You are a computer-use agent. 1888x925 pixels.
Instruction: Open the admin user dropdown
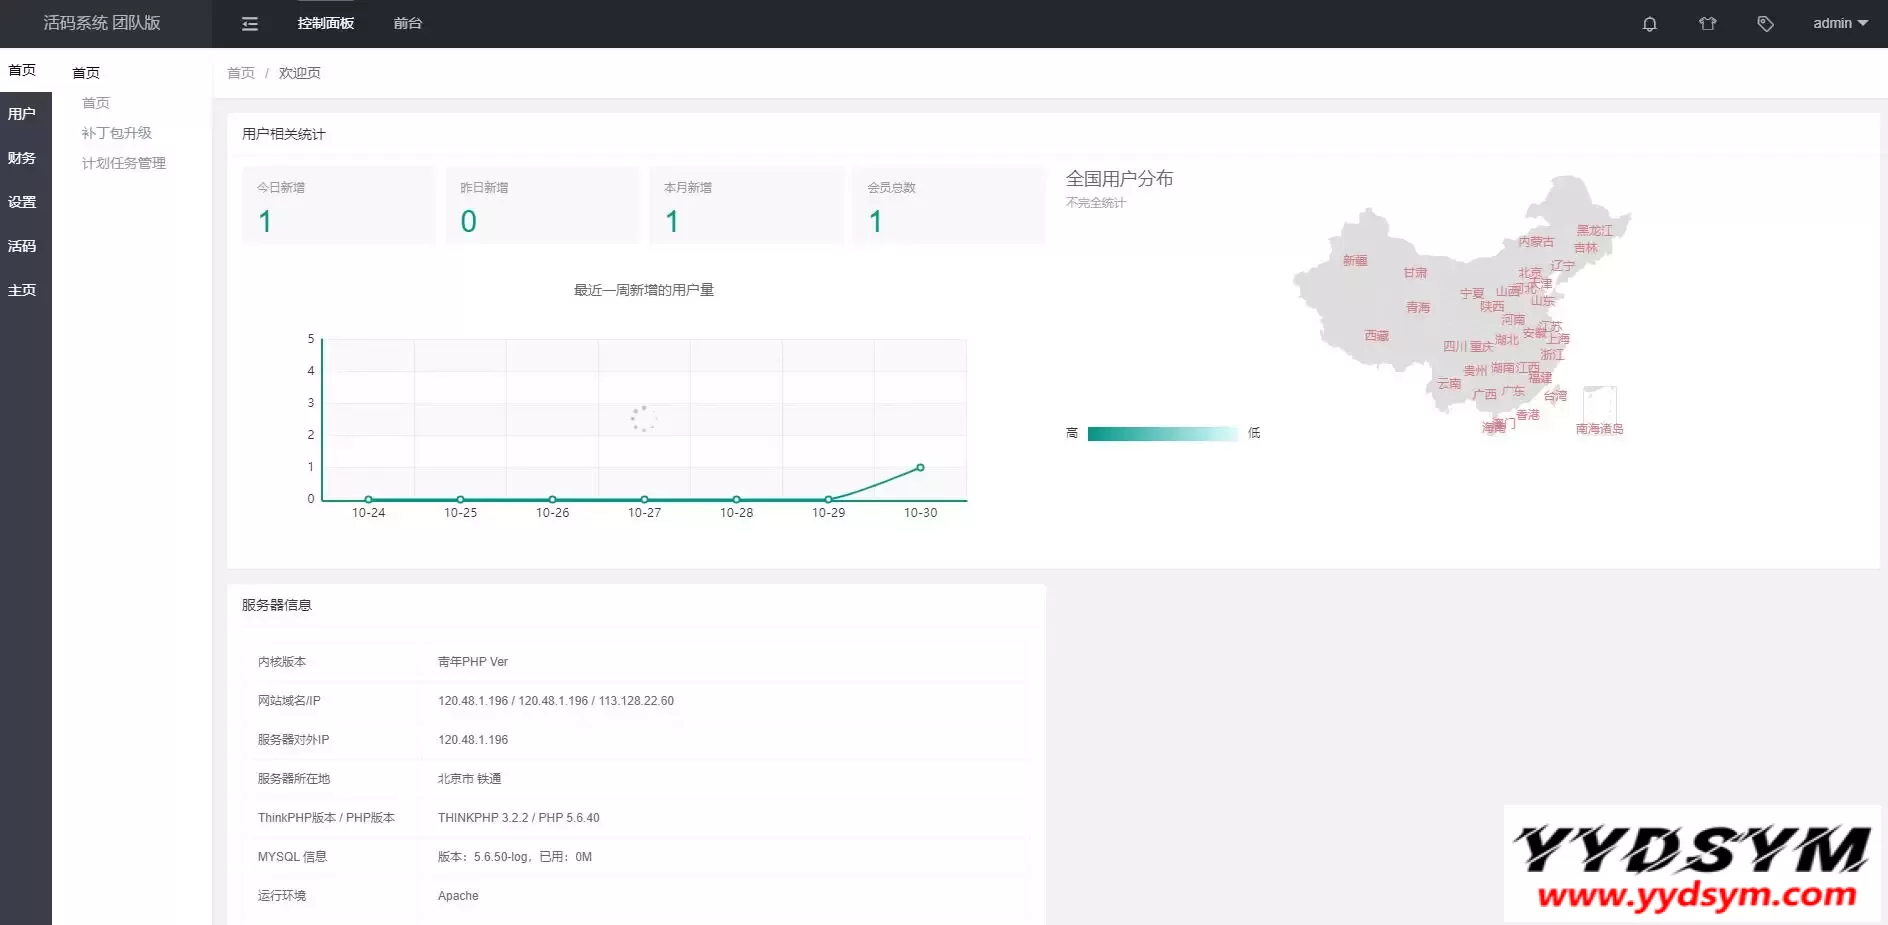tap(1839, 24)
